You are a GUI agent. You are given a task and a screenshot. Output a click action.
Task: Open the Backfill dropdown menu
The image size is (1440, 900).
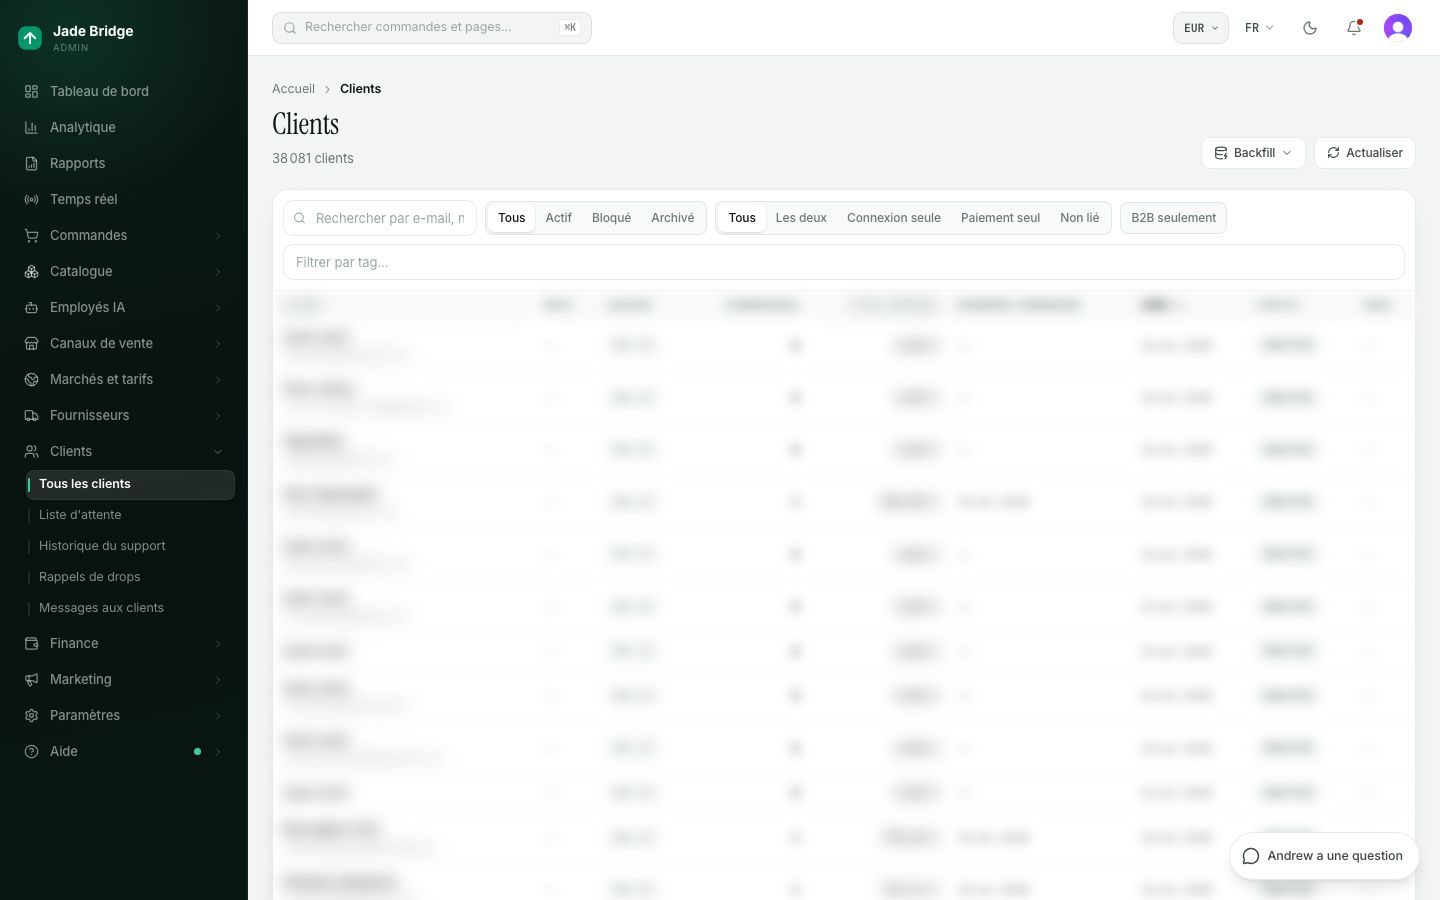[1253, 153]
